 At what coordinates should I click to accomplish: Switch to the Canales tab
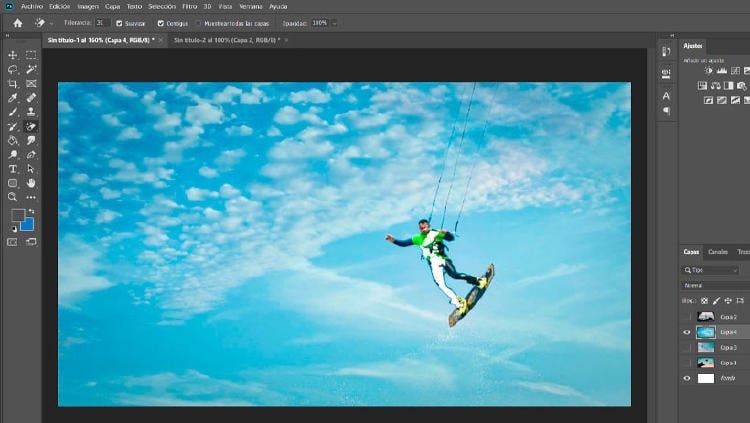[718, 252]
